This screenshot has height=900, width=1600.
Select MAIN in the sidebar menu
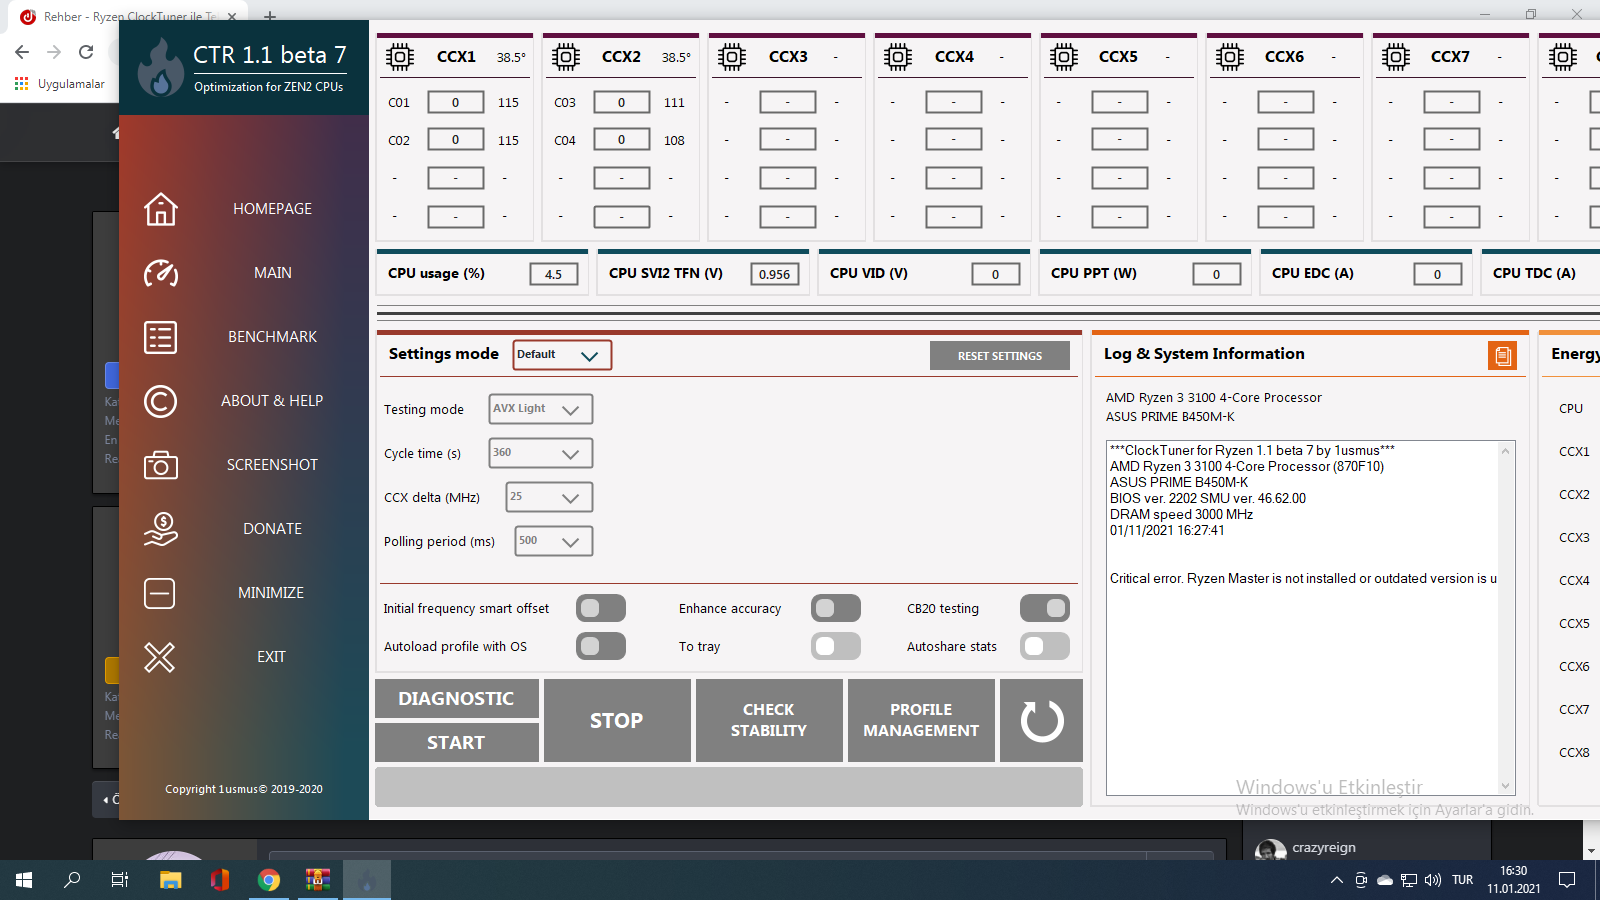tap(272, 273)
